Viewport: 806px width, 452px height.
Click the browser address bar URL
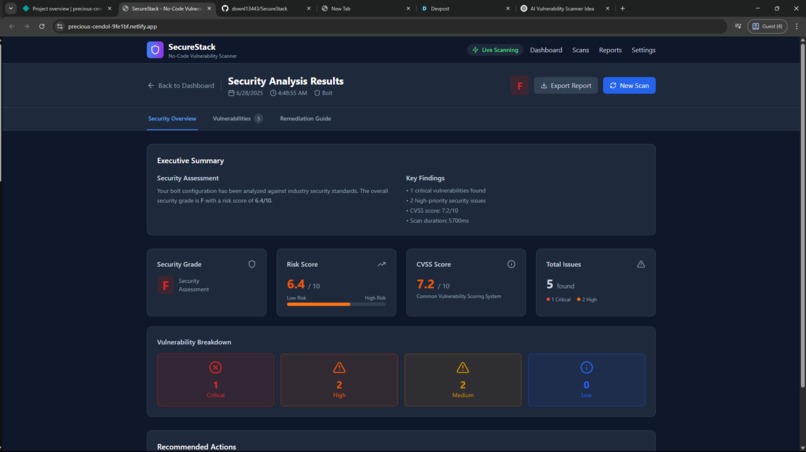[113, 26]
